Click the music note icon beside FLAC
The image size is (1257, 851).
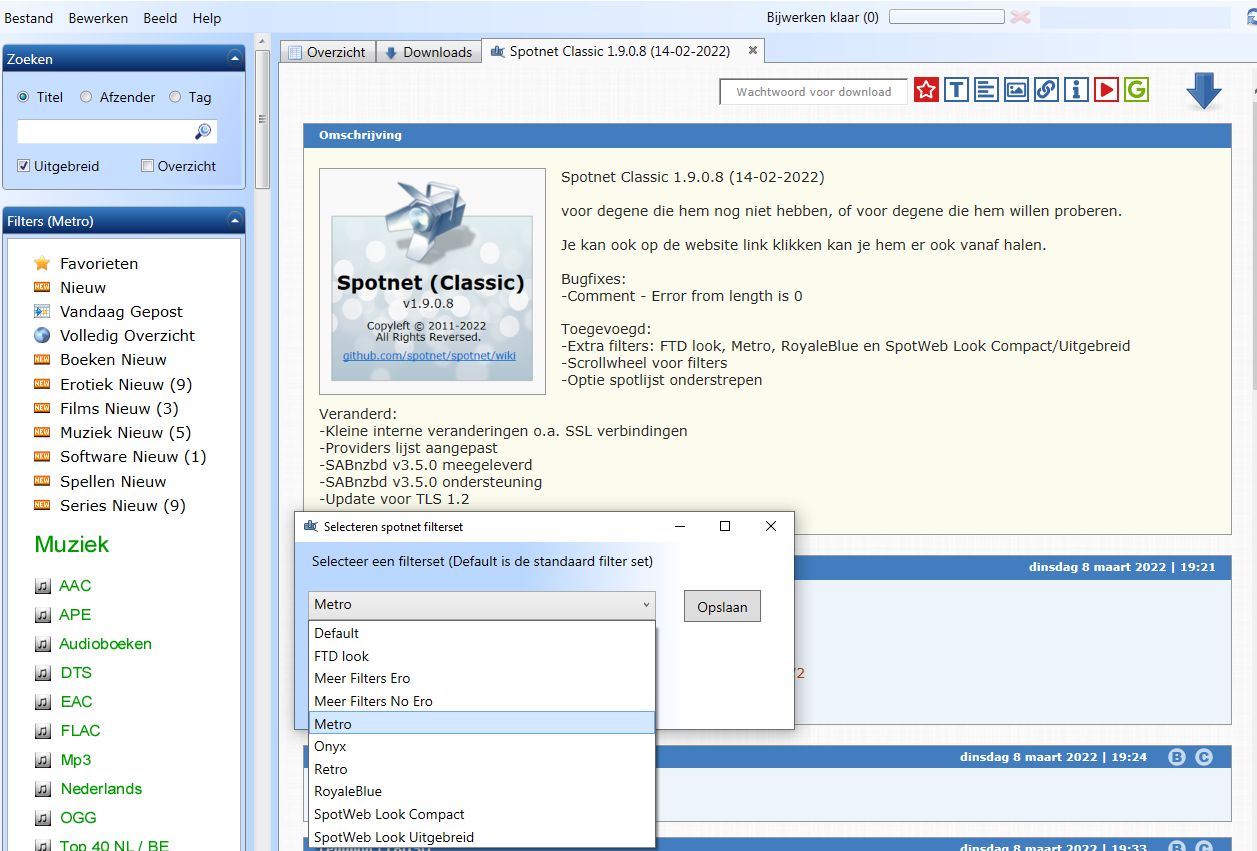tap(42, 731)
